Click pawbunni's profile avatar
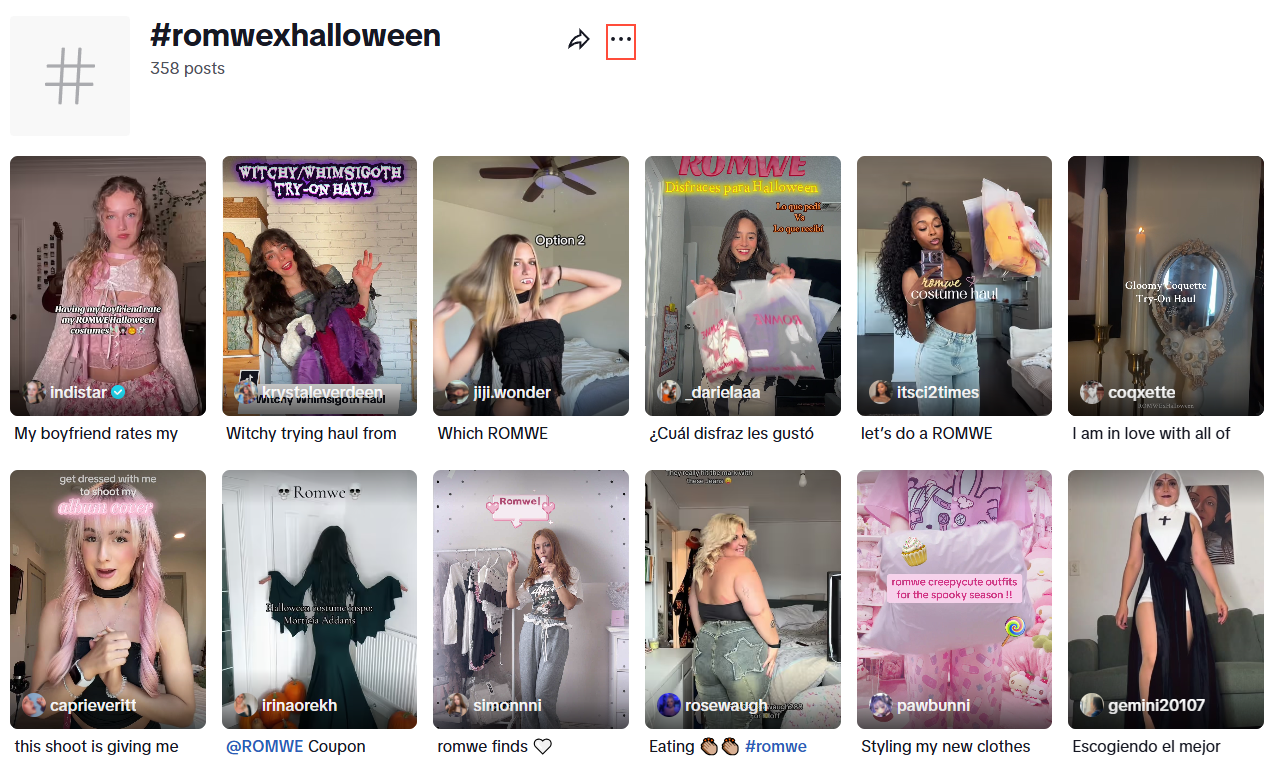Image resolution: width=1273 pixels, height=768 pixels. (881, 705)
